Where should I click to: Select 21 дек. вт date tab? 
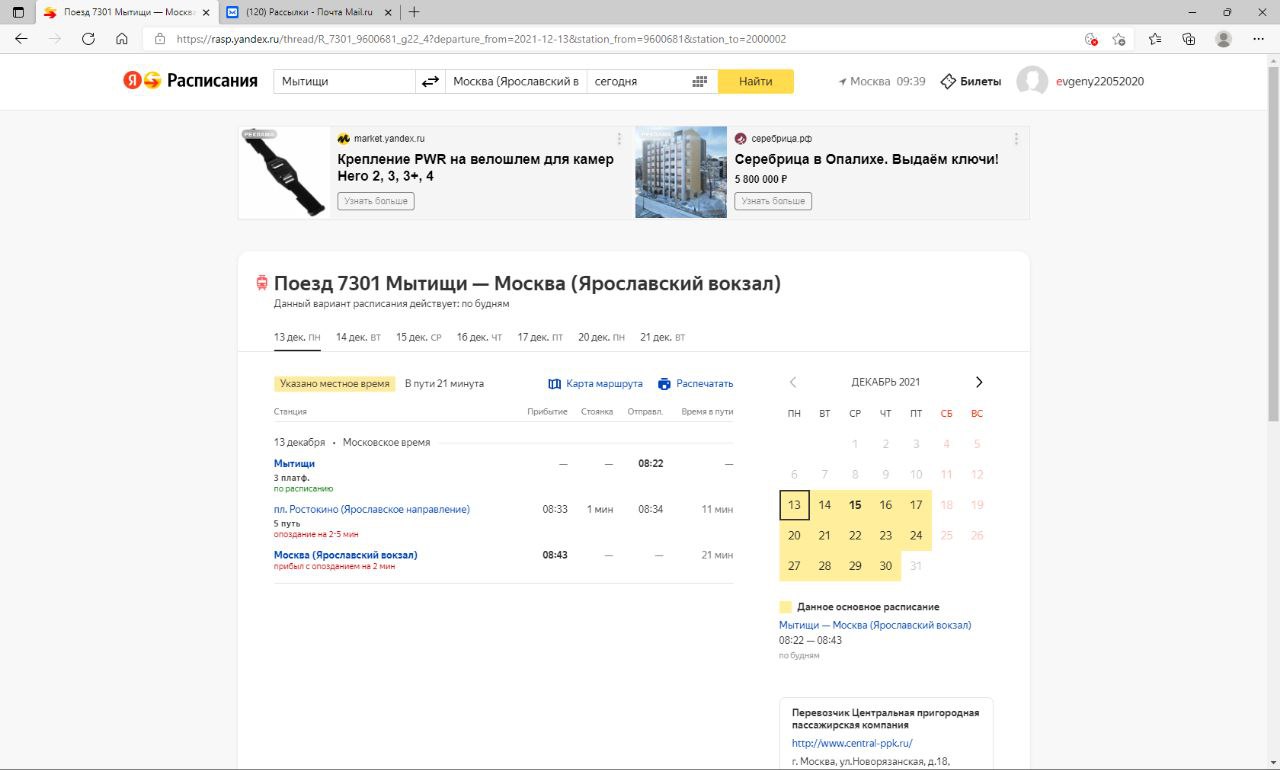tap(663, 338)
